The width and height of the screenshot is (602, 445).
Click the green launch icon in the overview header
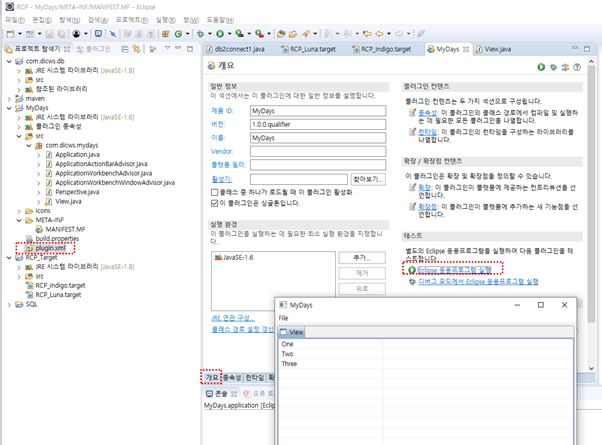(x=541, y=67)
